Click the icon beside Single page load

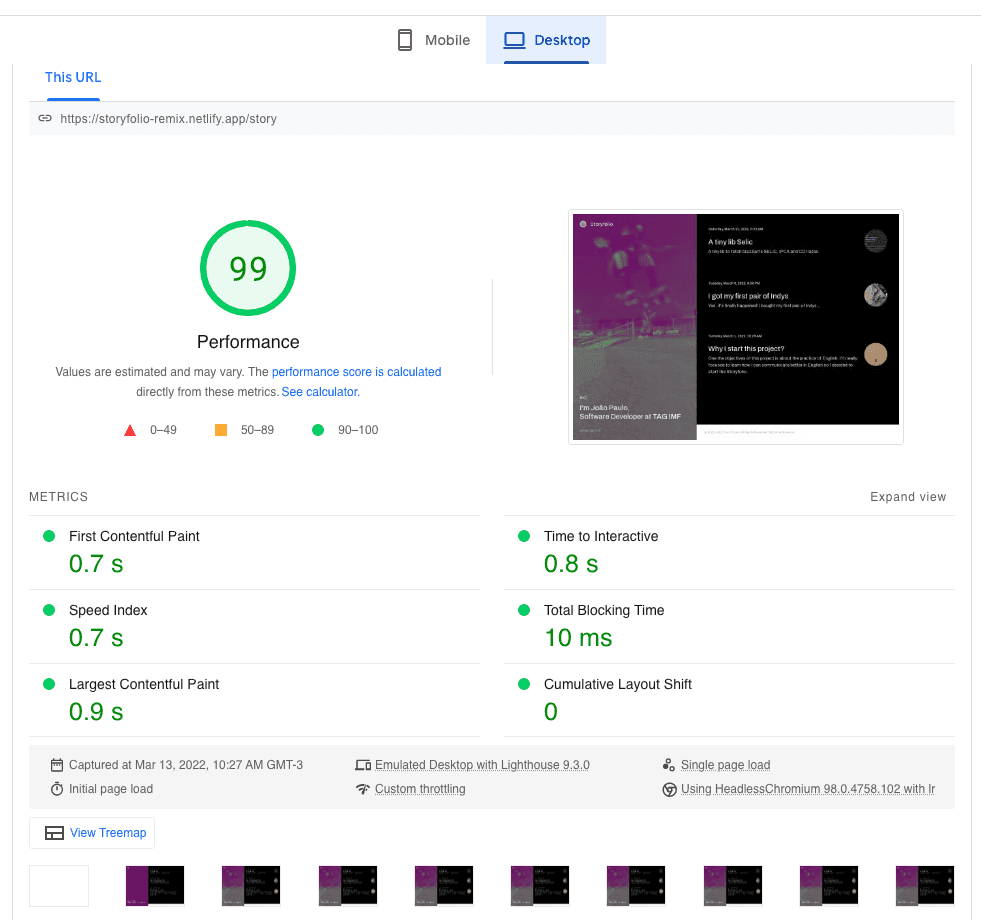[x=669, y=765]
